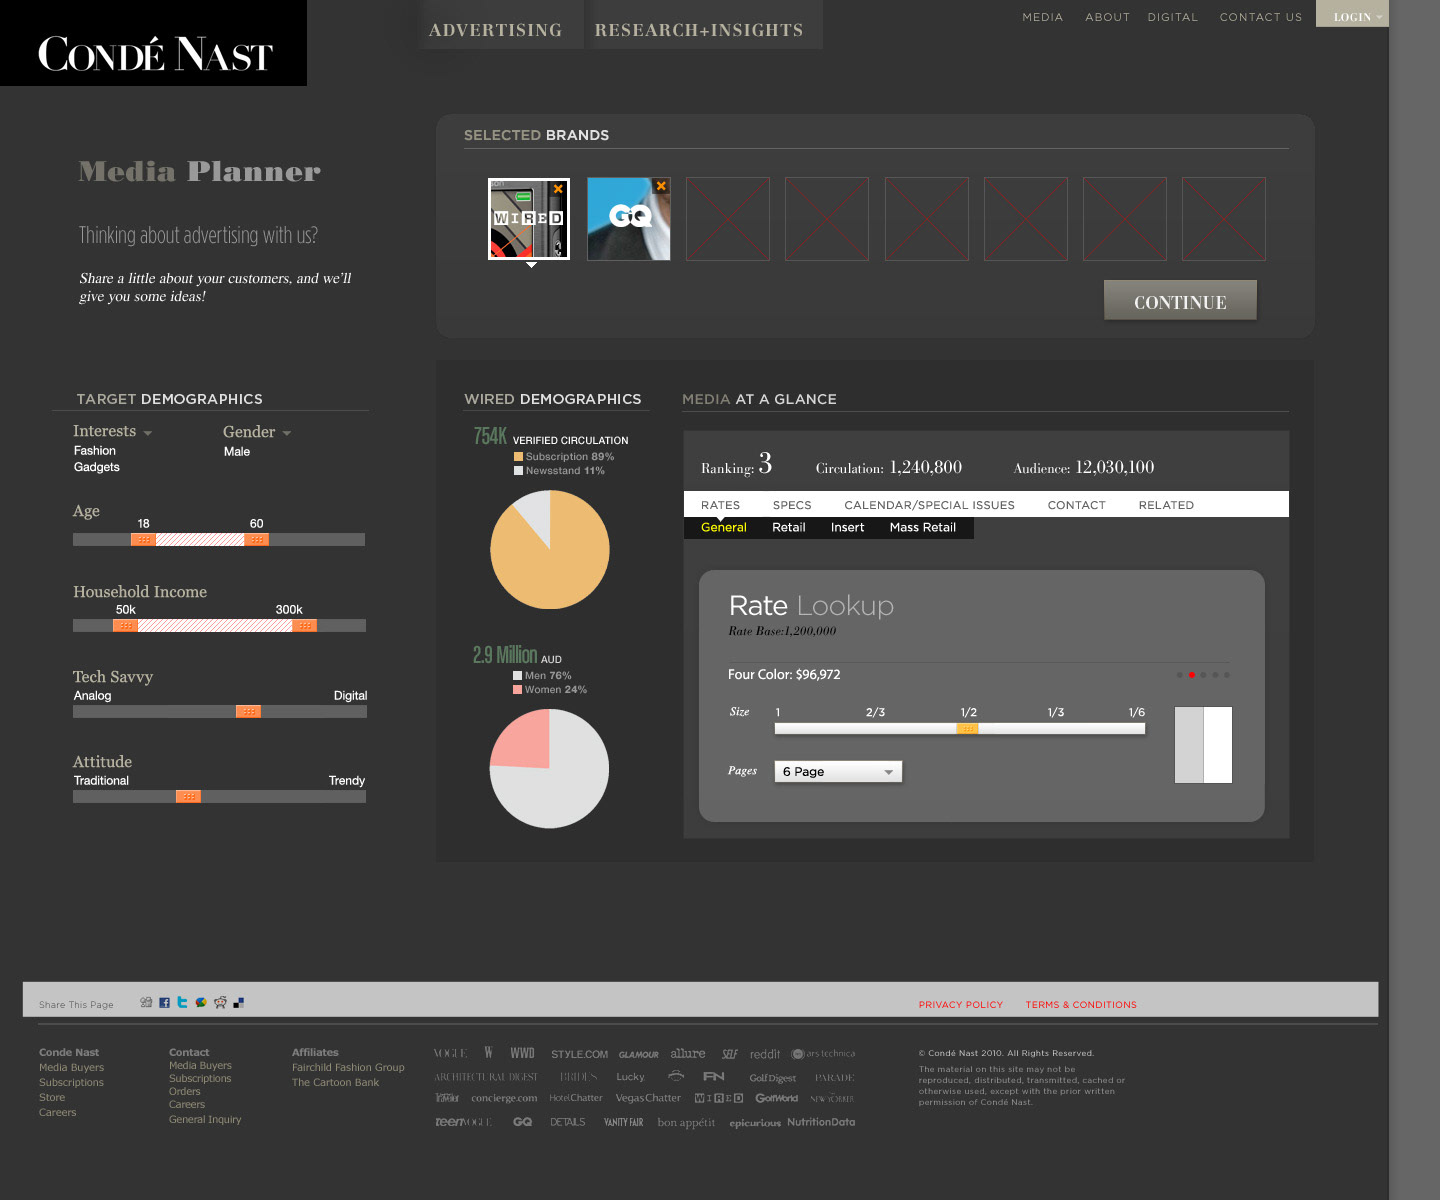Screen dimensions: 1440x1200
Task: Switch to the RATES tab
Action: tap(720, 505)
